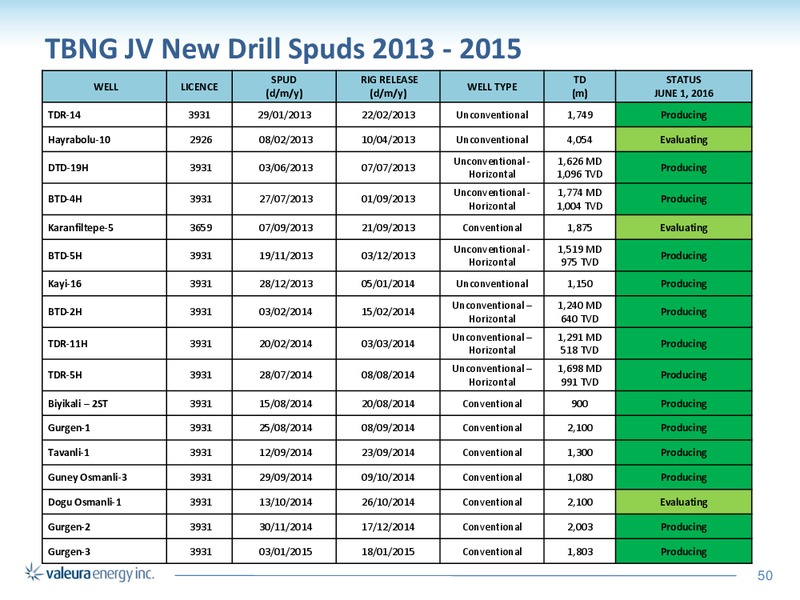Select the DTD-19H well name cell

point(105,168)
